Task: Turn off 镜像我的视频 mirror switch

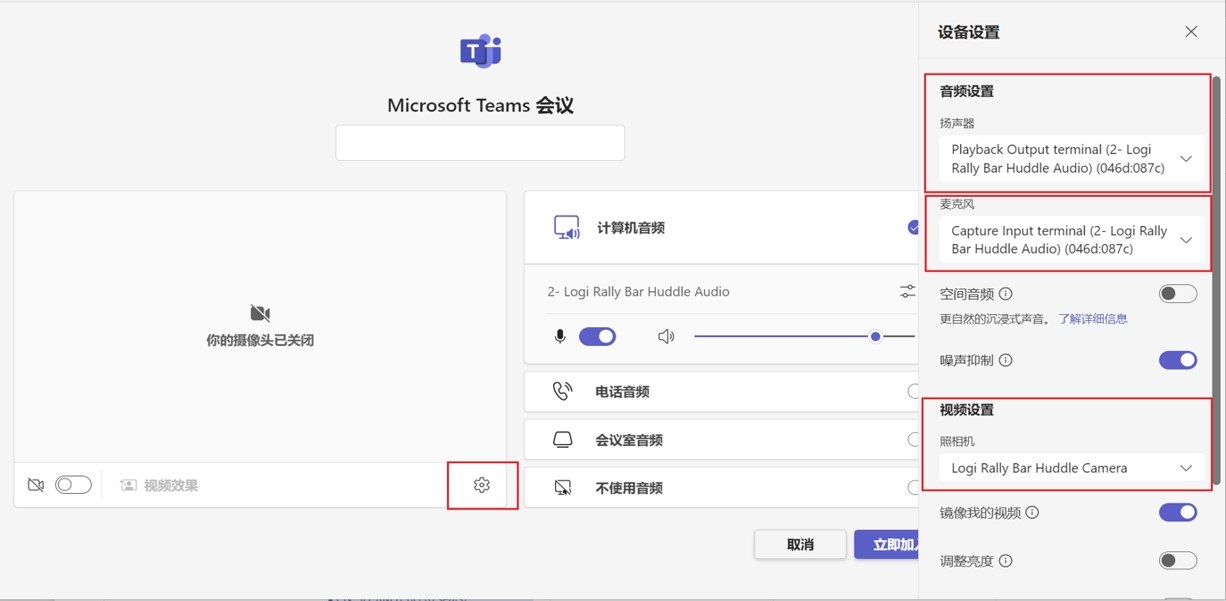Action: [1178, 513]
